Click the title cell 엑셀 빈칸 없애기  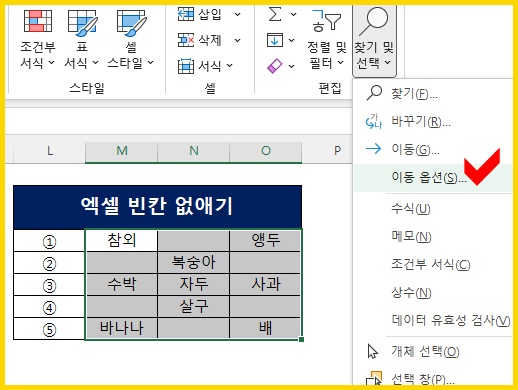click(158, 207)
